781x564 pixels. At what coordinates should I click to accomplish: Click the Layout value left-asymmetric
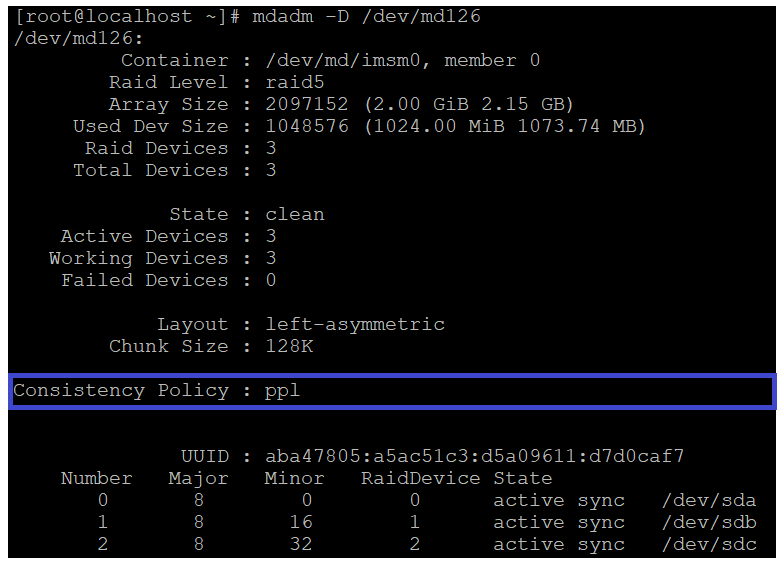coord(355,324)
